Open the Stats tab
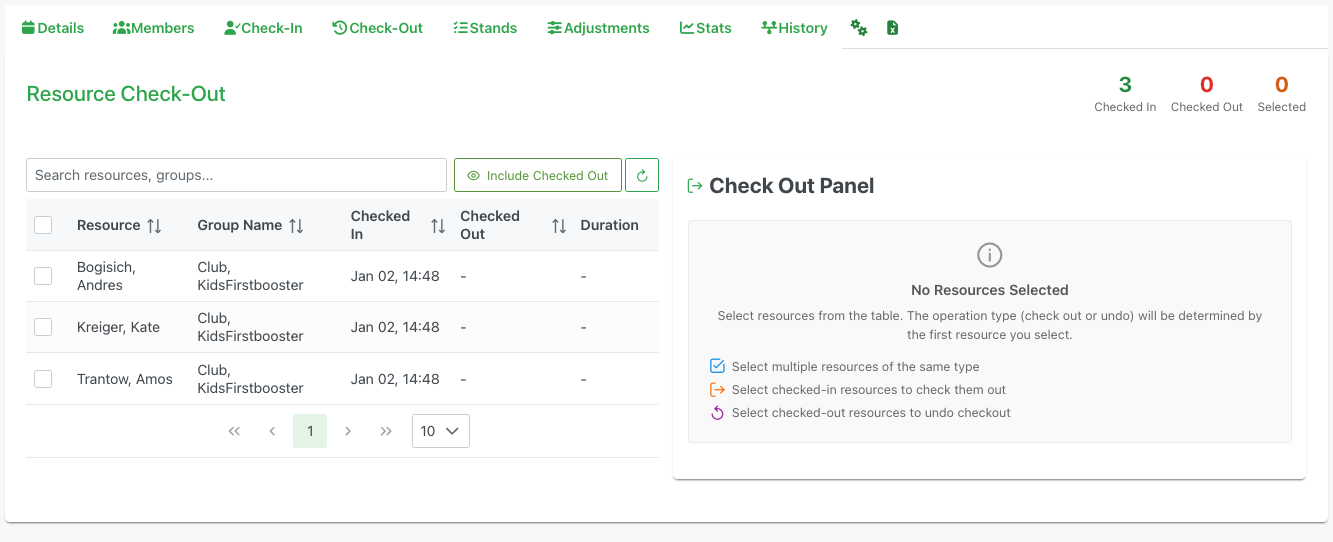Image resolution: width=1333 pixels, height=542 pixels. 705,28
